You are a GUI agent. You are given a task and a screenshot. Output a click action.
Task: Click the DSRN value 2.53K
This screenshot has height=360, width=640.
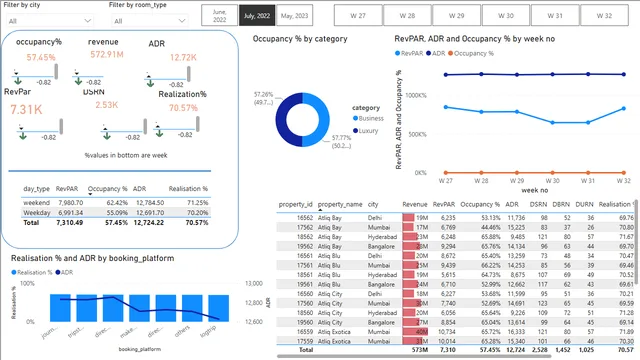point(107,105)
